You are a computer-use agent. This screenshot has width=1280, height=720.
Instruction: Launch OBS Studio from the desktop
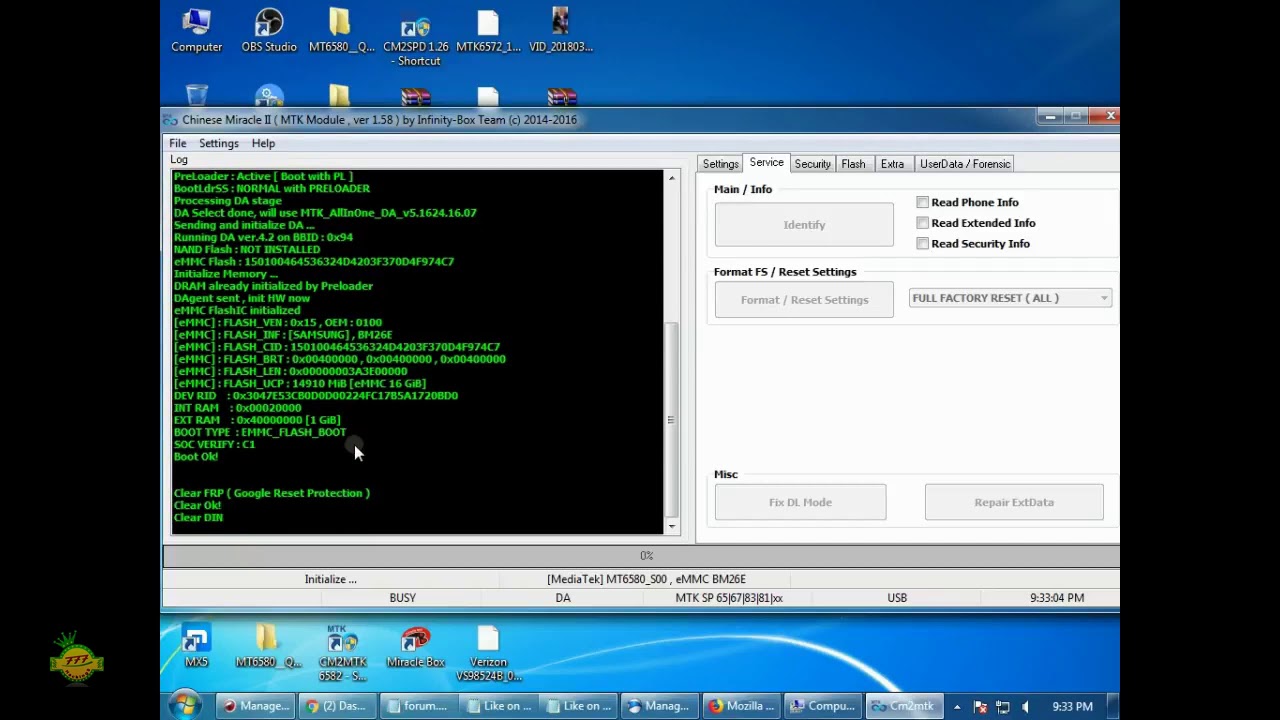point(268,30)
